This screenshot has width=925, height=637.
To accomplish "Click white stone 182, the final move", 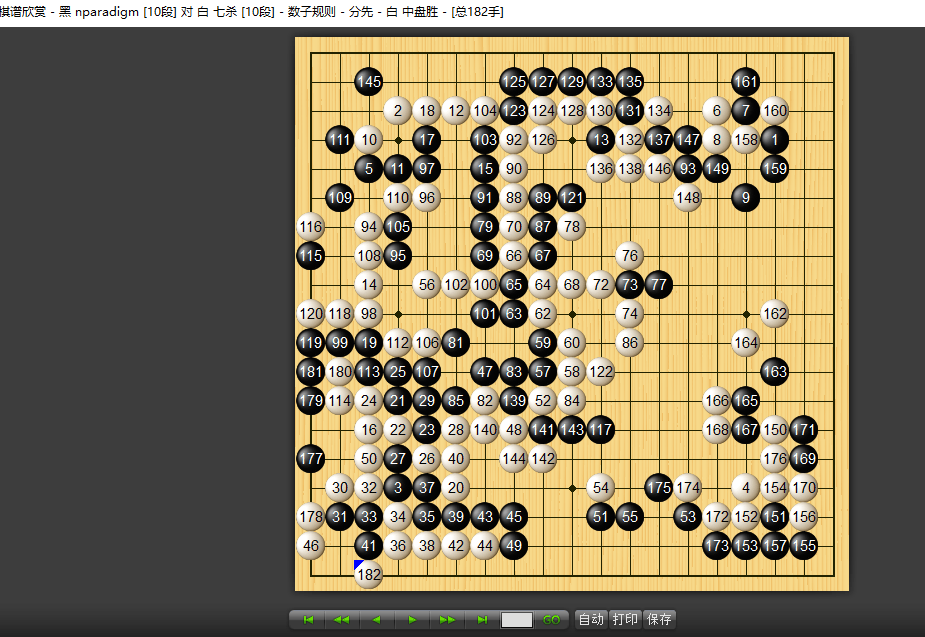I will [369, 575].
